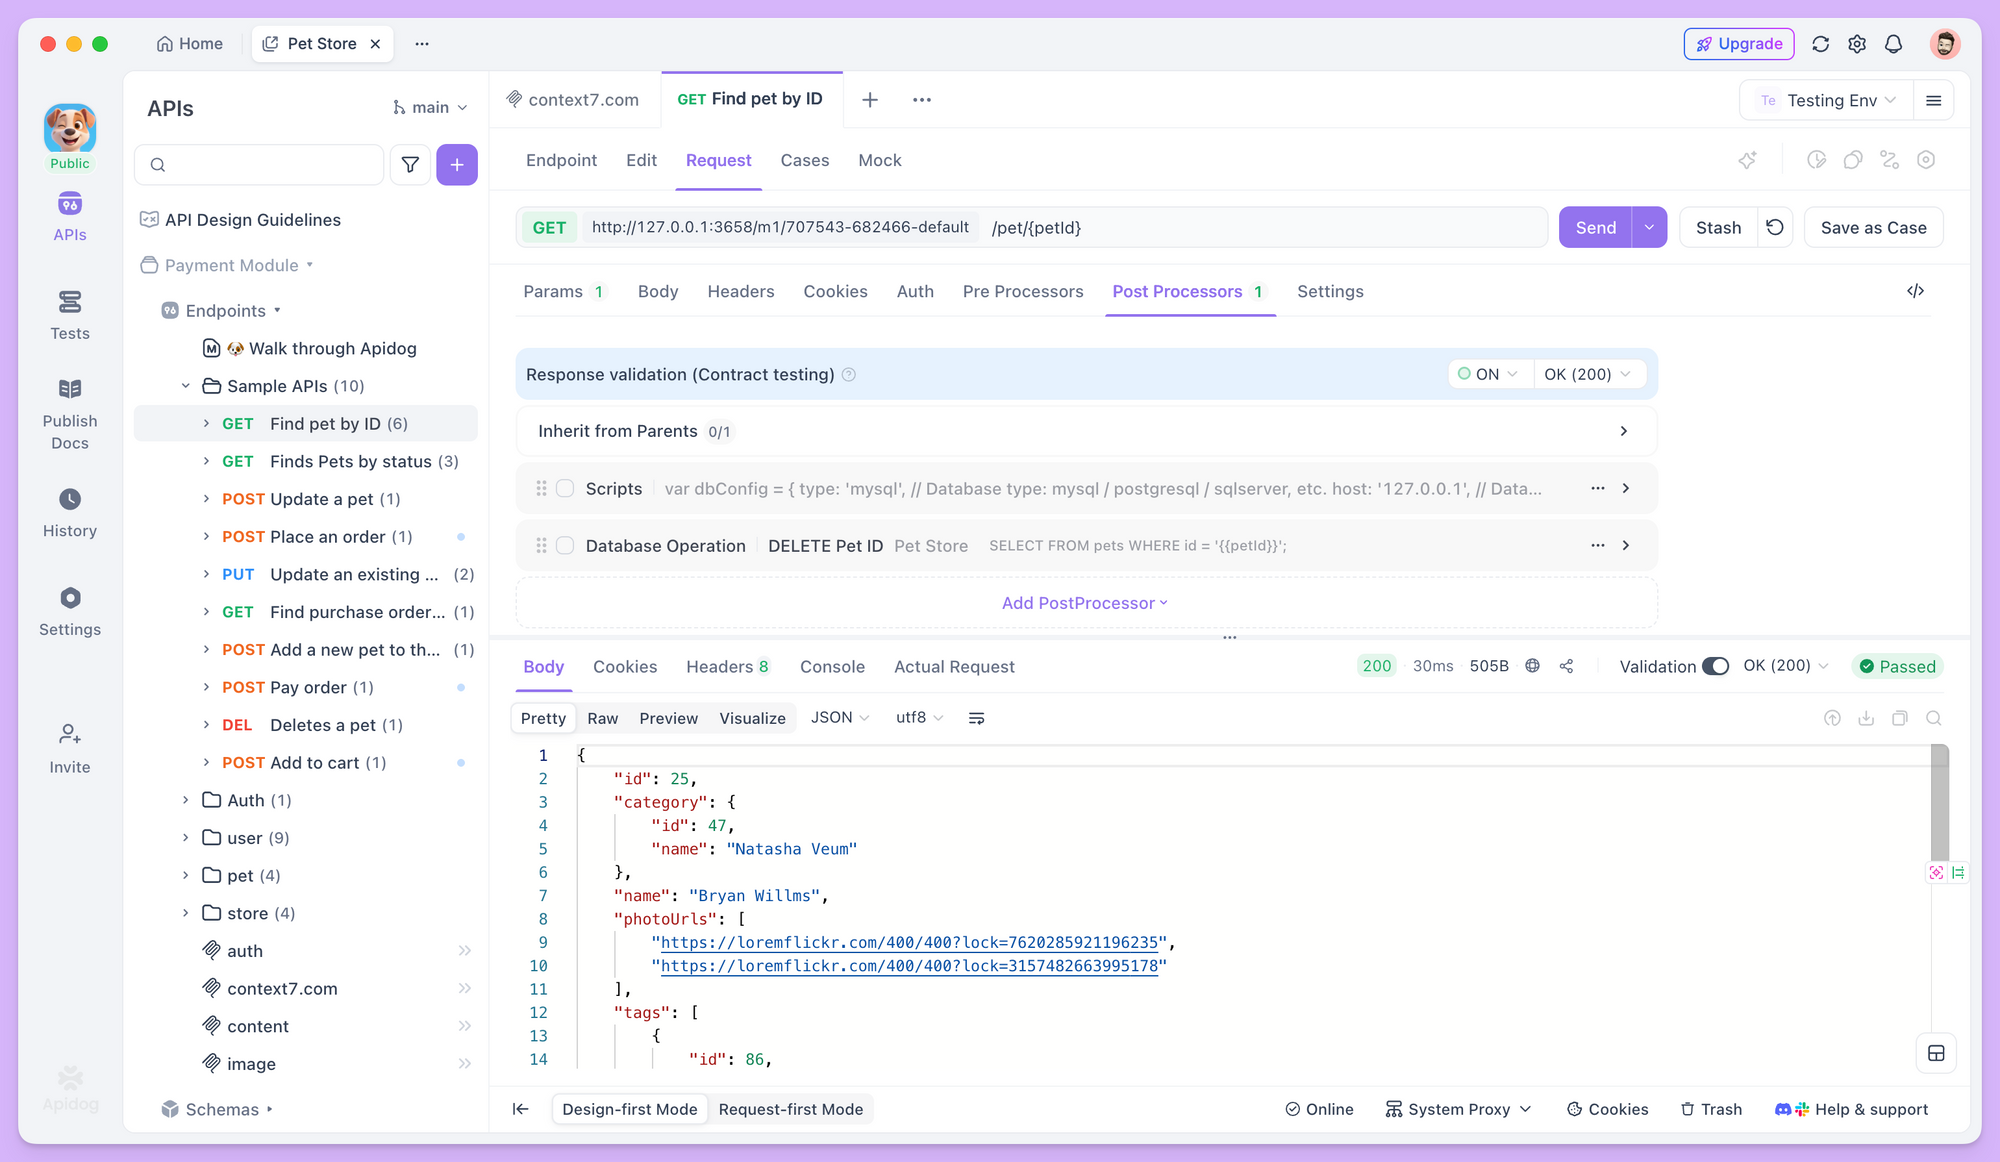This screenshot has height=1162, width=2000.
Task: Click the Send button
Action: (1595, 227)
